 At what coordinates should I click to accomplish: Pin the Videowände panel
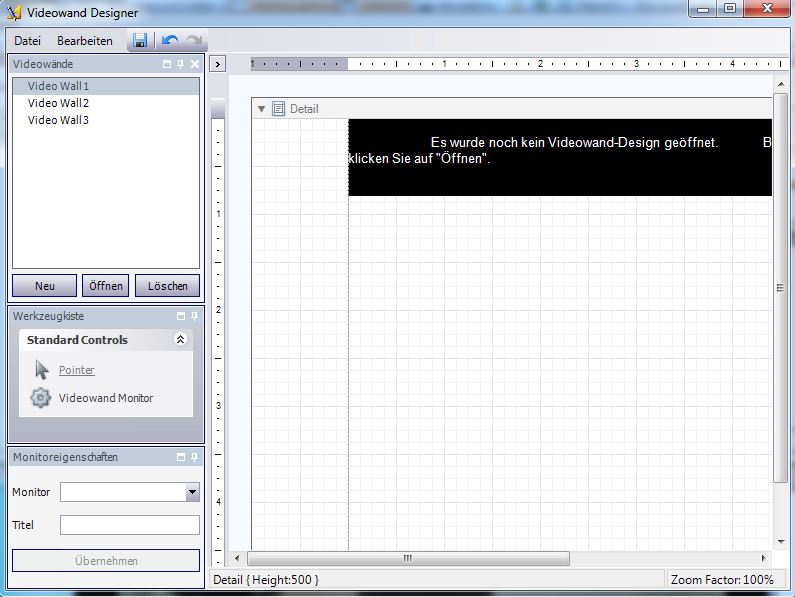(x=180, y=64)
